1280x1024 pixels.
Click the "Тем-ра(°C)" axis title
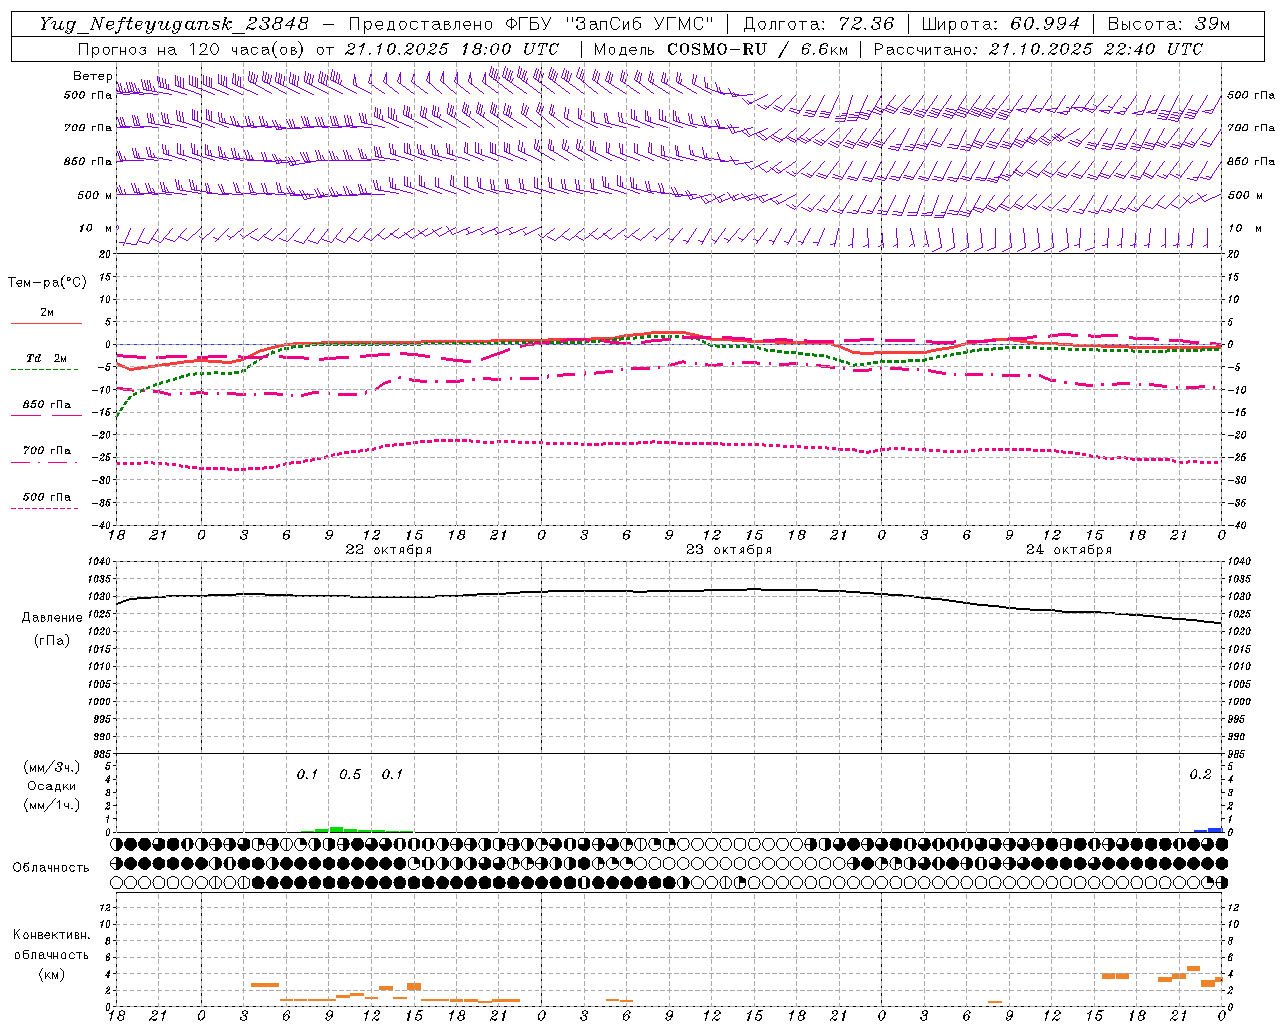pyautogui.click(x=47, y=283)
